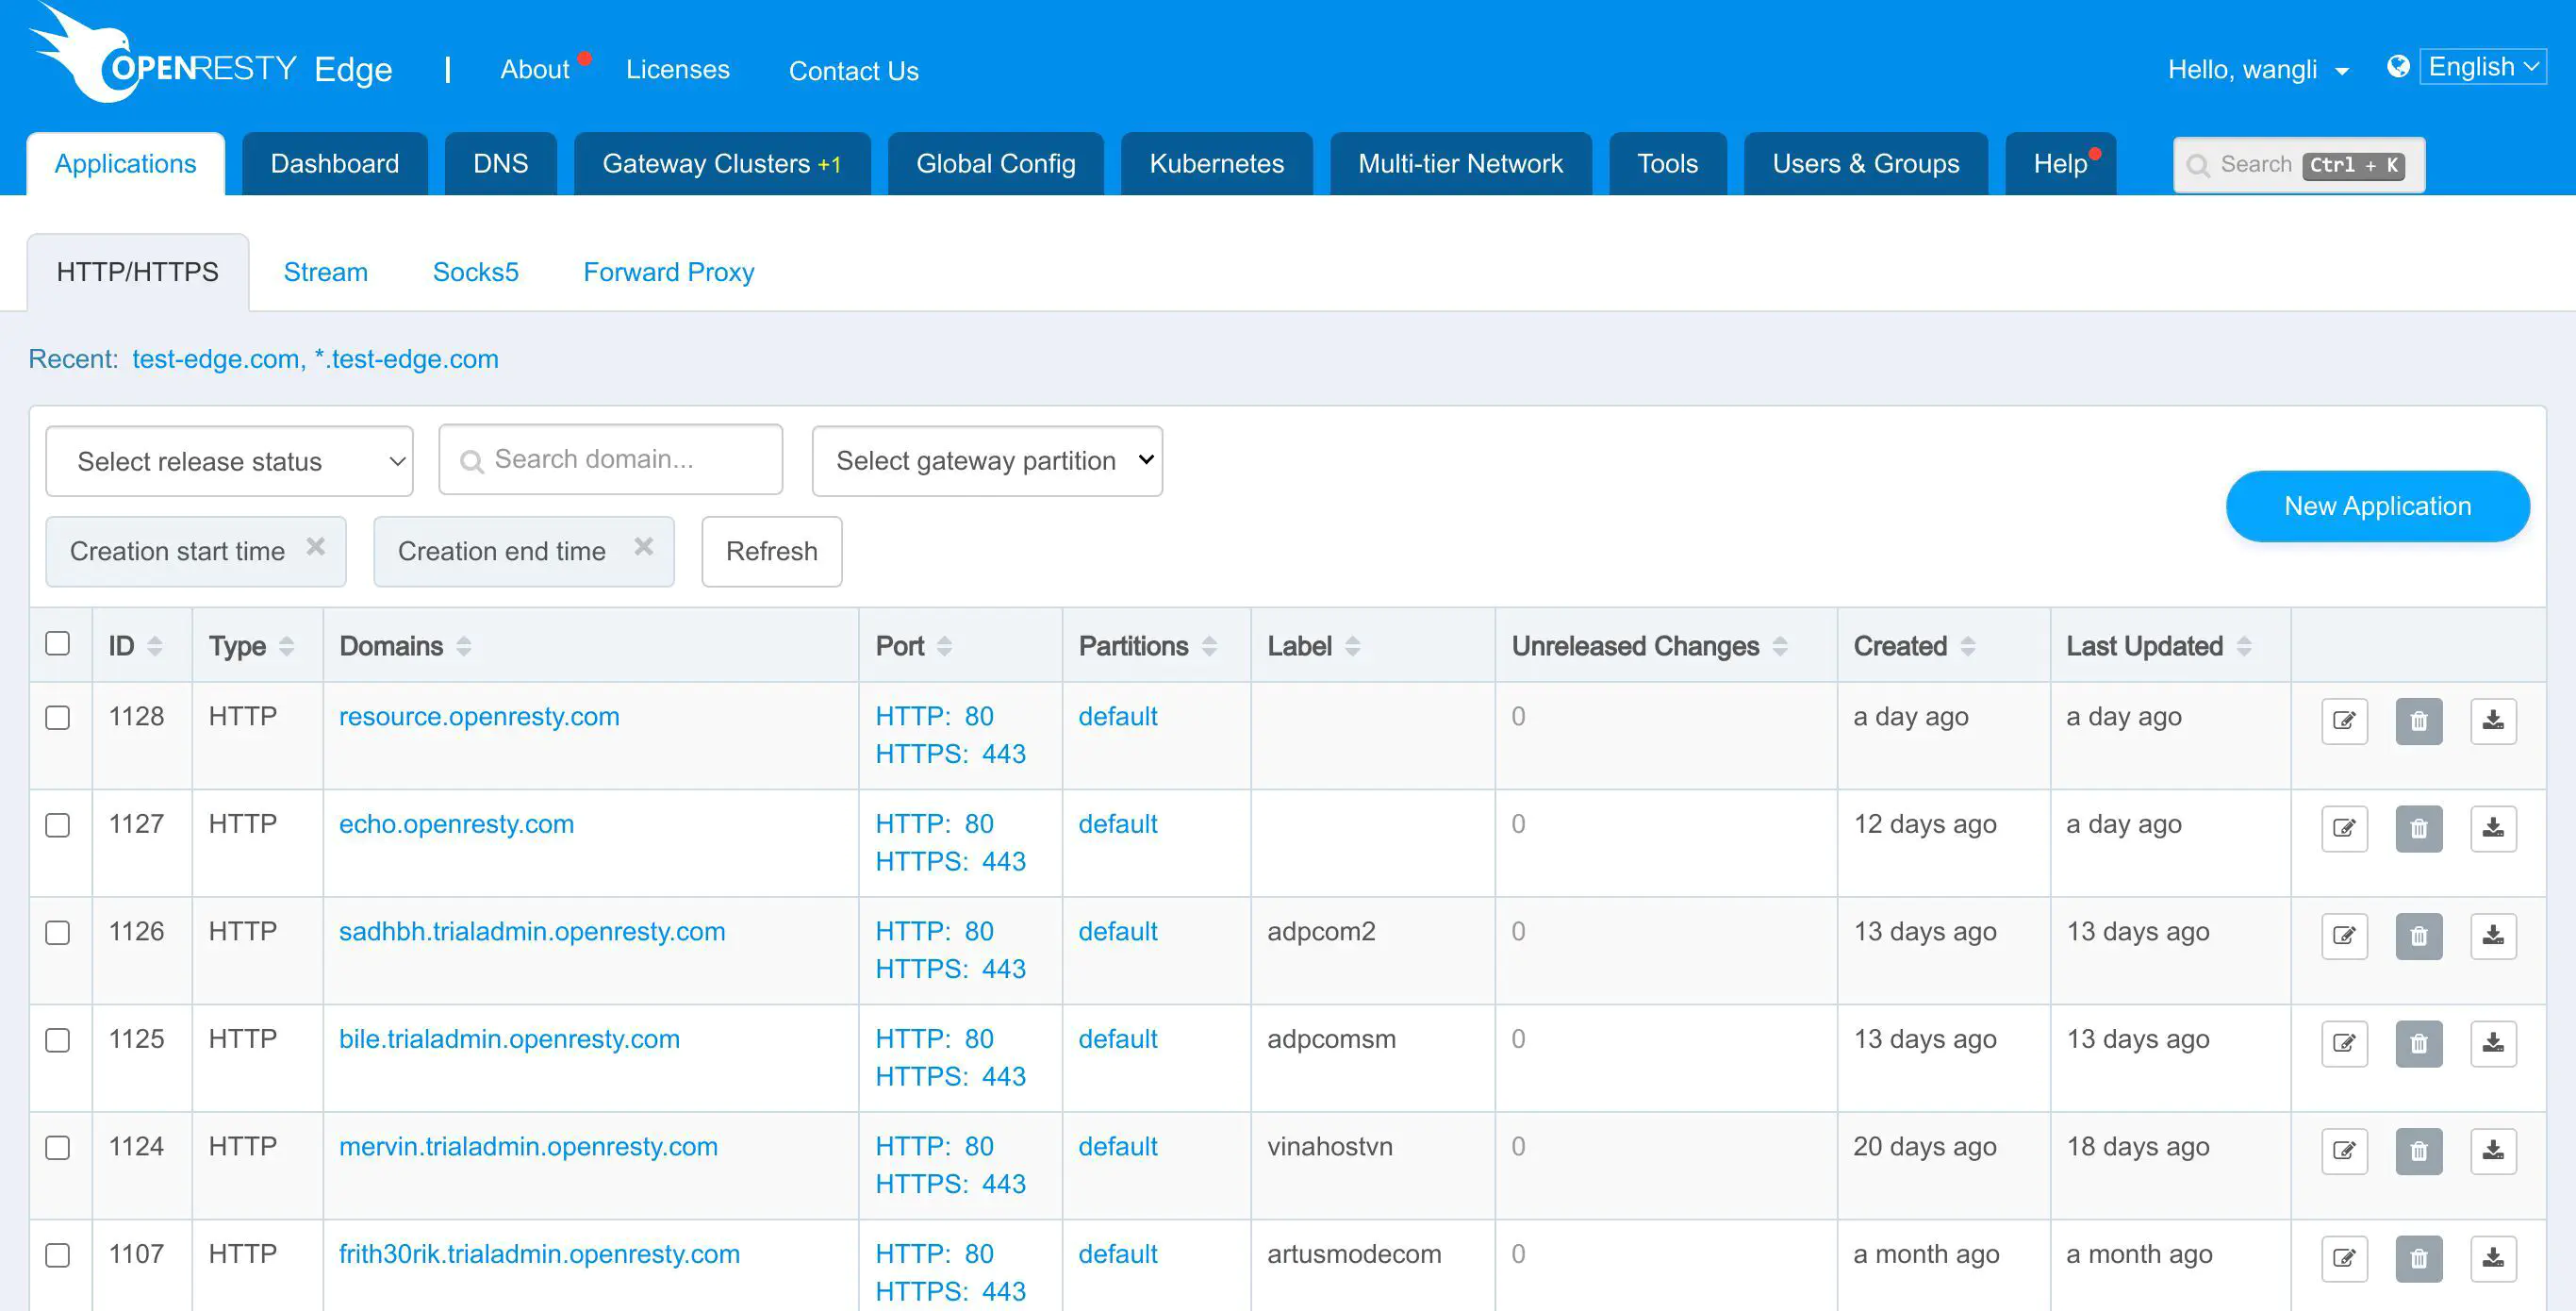Edit application echo.openresty.com
Screen dimensions: 2576x1311
click(x=2344, y=828)
